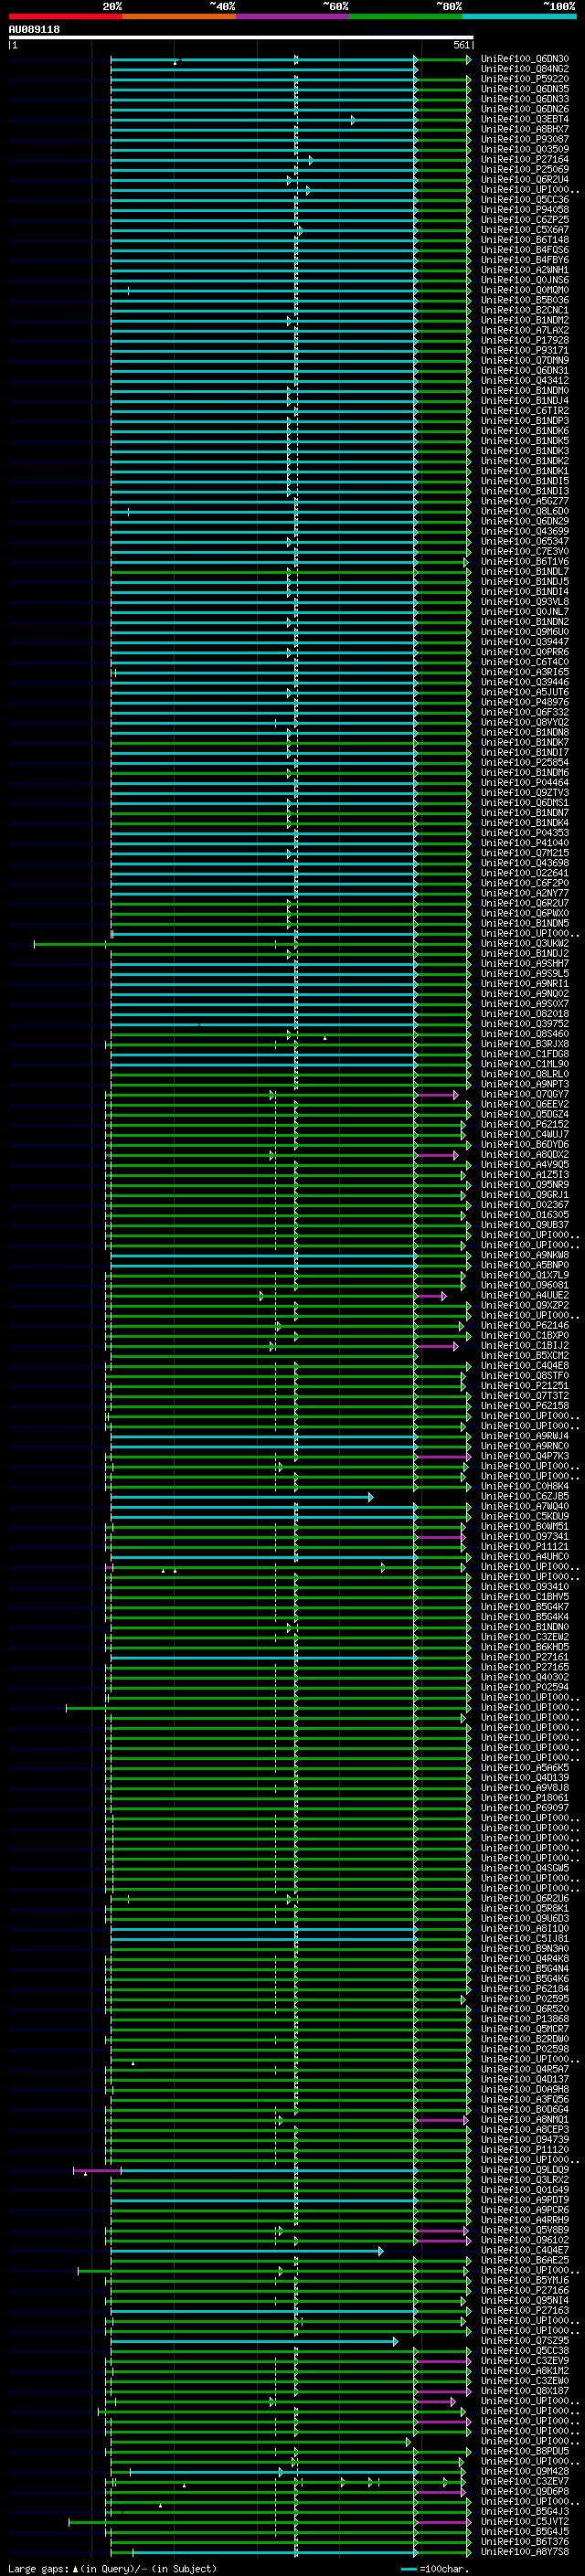Click the red ~20% identity legend bar
Image resolution: width=585 pixels, height=2576 pixels.
point(65,16)
